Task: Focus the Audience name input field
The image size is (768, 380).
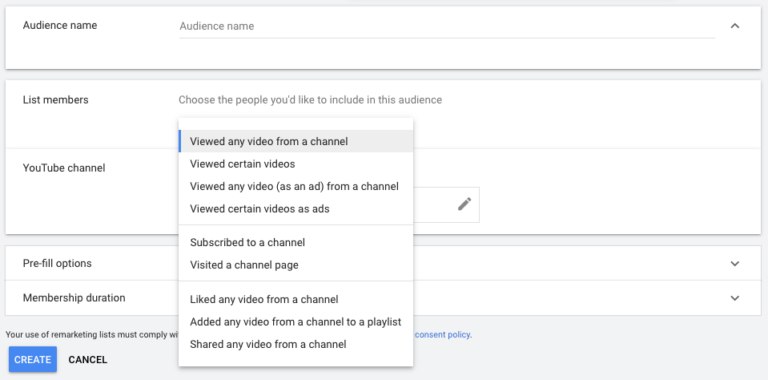Action: coord(447,26)
